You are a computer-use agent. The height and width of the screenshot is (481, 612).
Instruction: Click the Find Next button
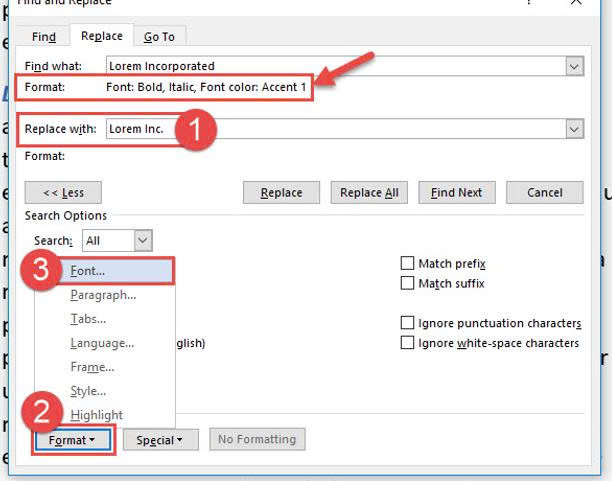457,193
